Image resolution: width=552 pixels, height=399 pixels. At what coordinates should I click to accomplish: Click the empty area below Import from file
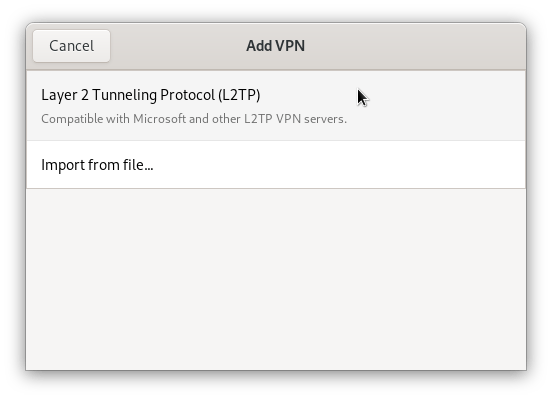(x=276, y=279)
